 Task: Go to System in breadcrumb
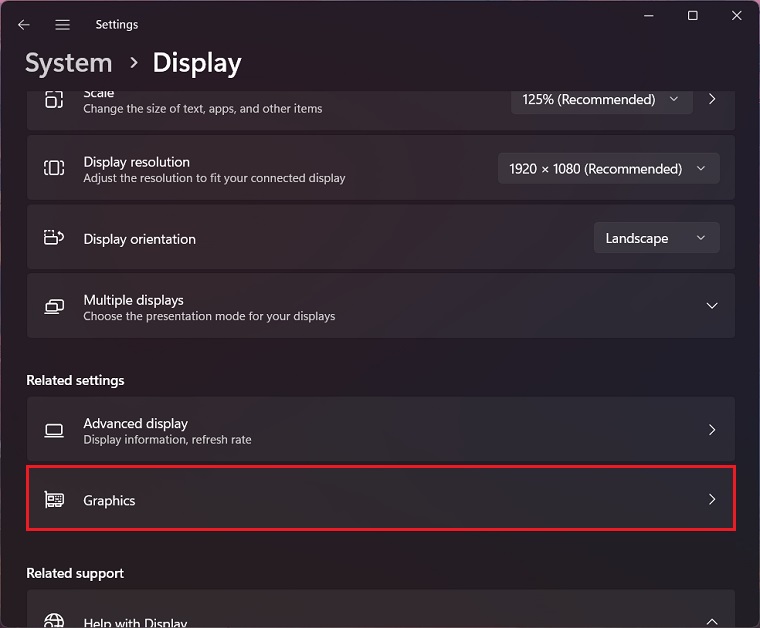pyautogui.click(x=68, y=63)
